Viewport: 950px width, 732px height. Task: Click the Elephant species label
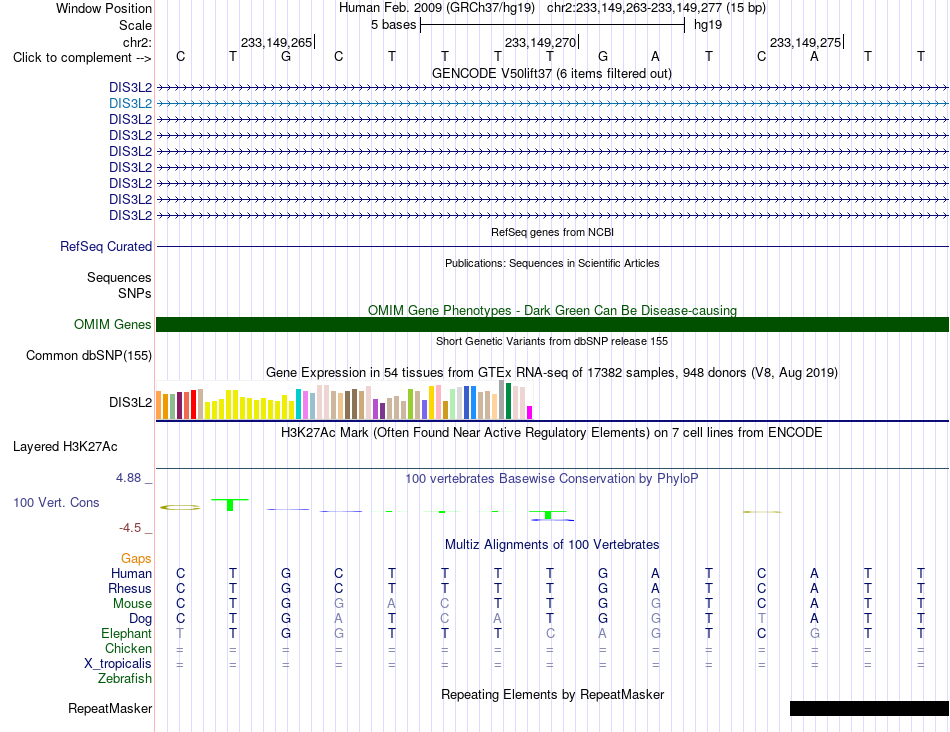(x=126, y=633)
